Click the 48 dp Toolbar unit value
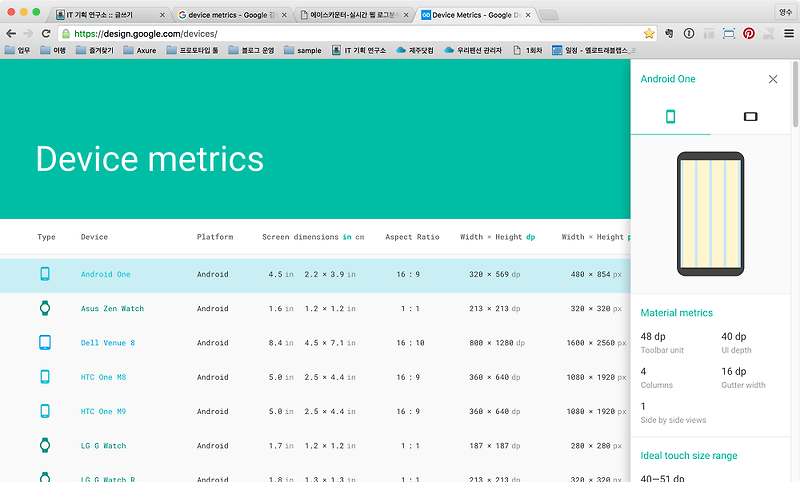 (x=653, y=336)
